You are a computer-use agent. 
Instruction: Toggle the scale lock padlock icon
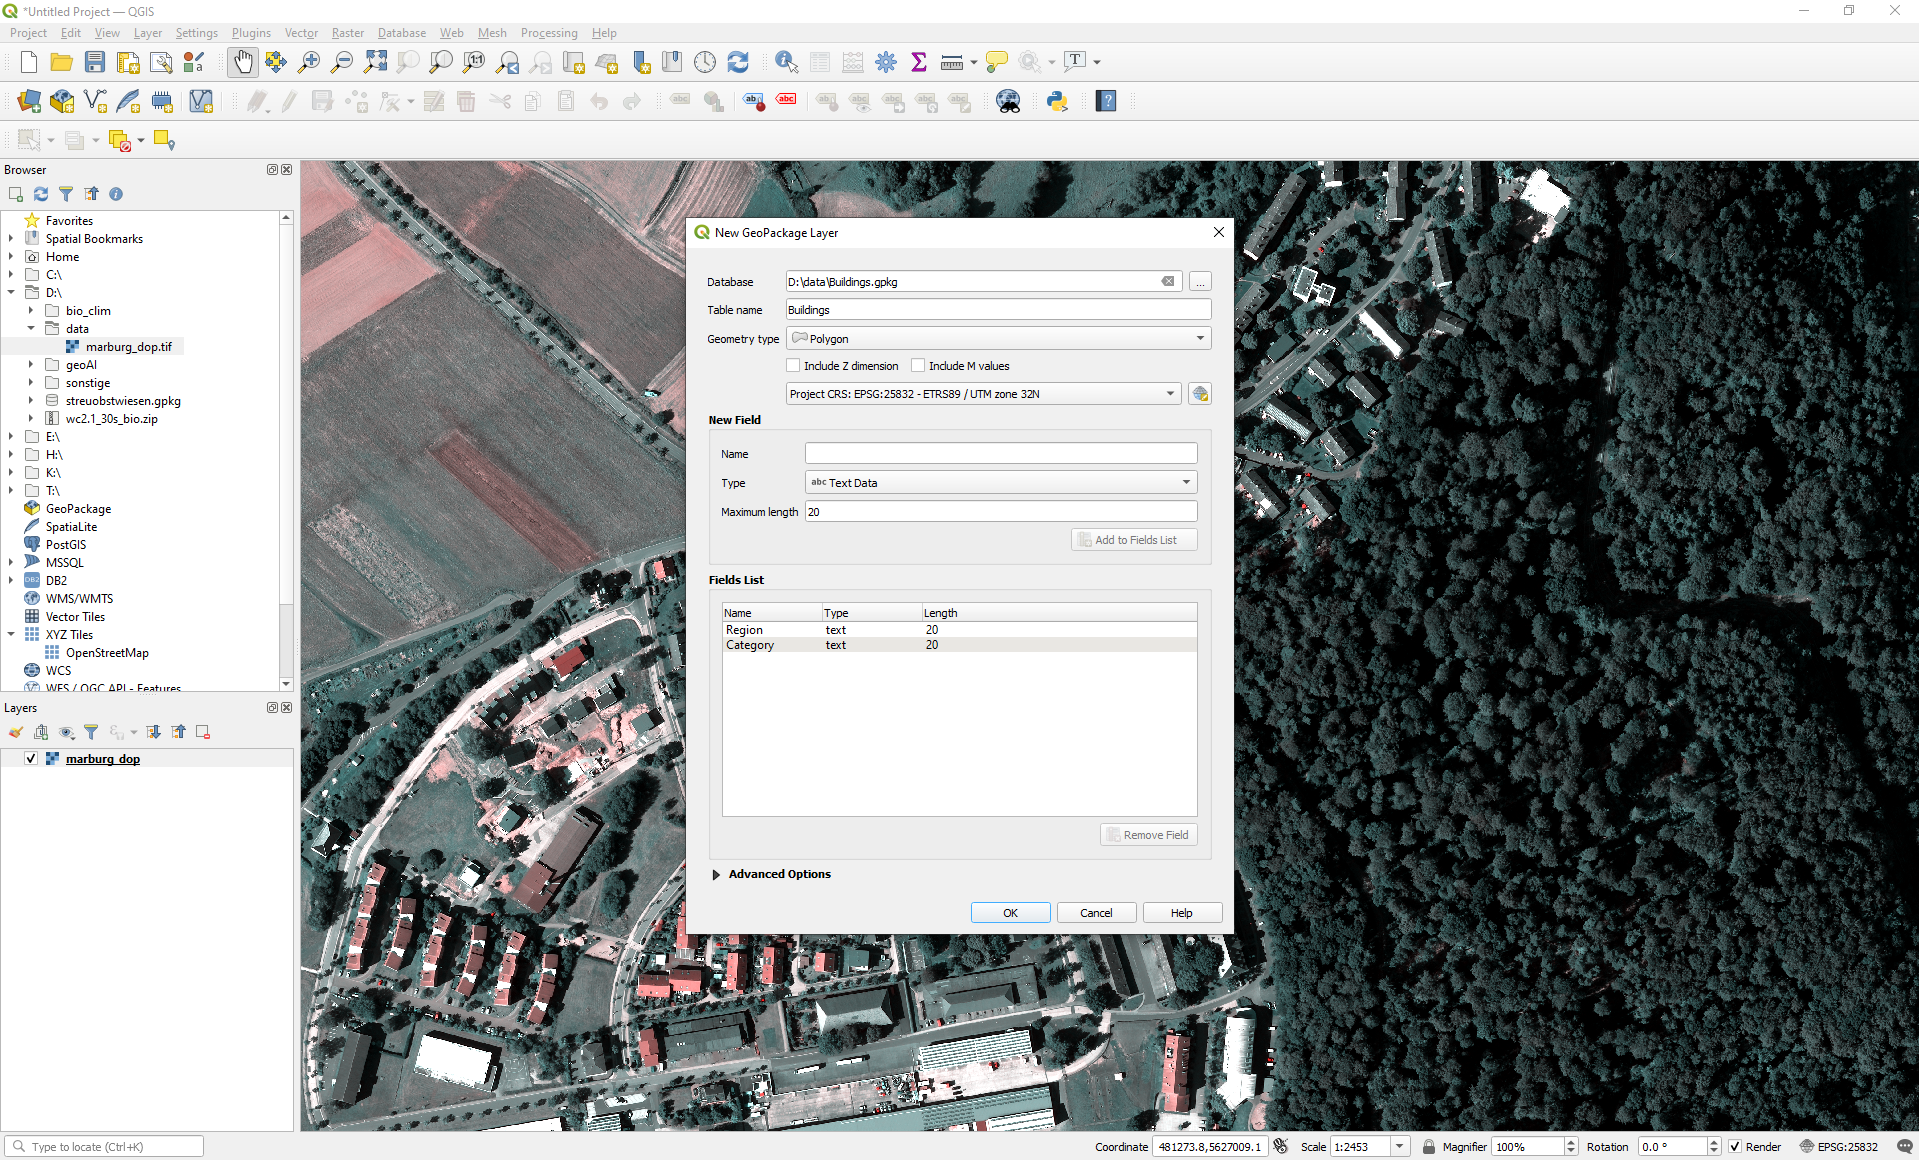pyautogui.click(x=1429, y=1146)
